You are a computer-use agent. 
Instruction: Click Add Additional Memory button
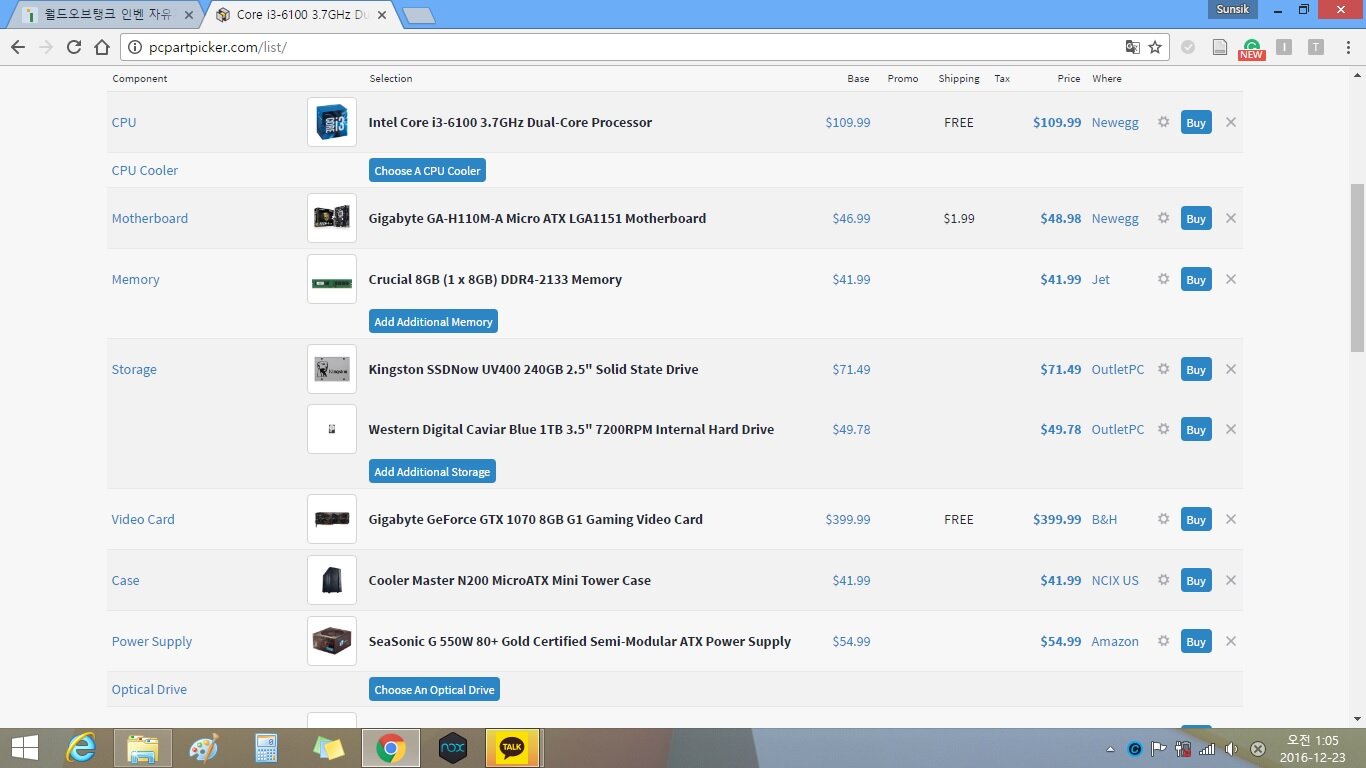(433, 321)
